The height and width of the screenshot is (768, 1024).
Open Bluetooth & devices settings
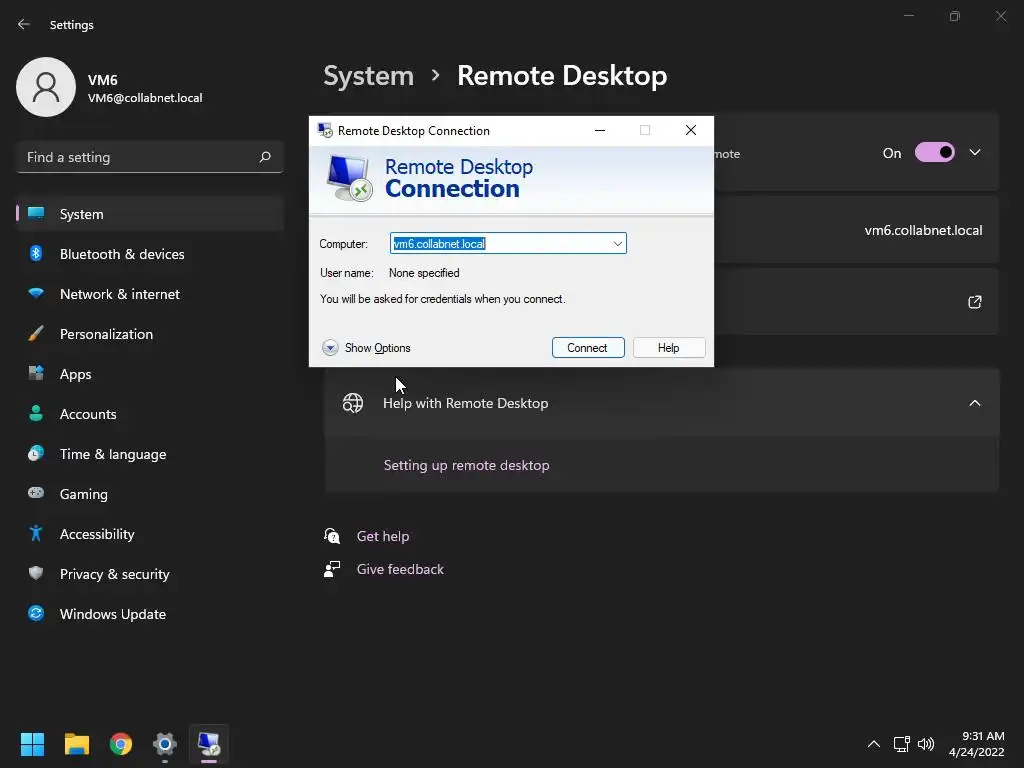pos(150,254)
